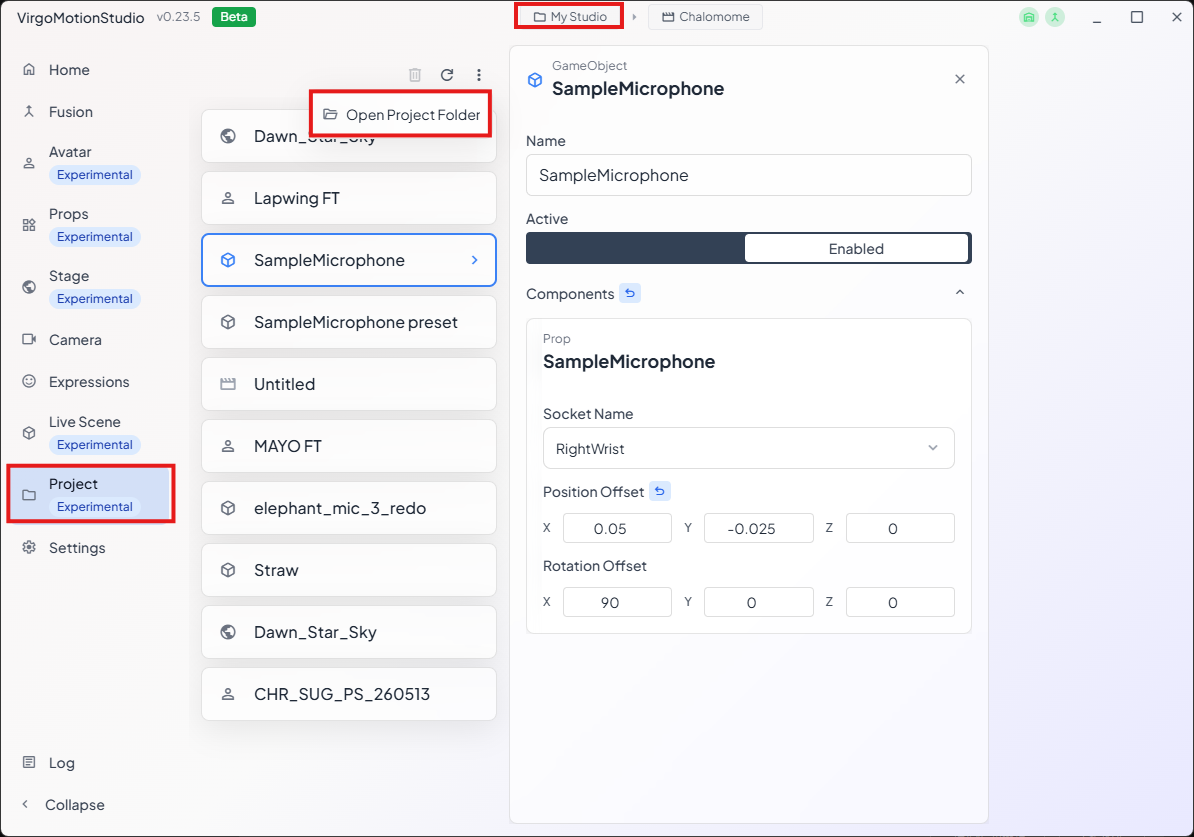The width and height of the screenshot is (1194, 837).
Task: Click the green headset status icon
Action: point(1029,17)
